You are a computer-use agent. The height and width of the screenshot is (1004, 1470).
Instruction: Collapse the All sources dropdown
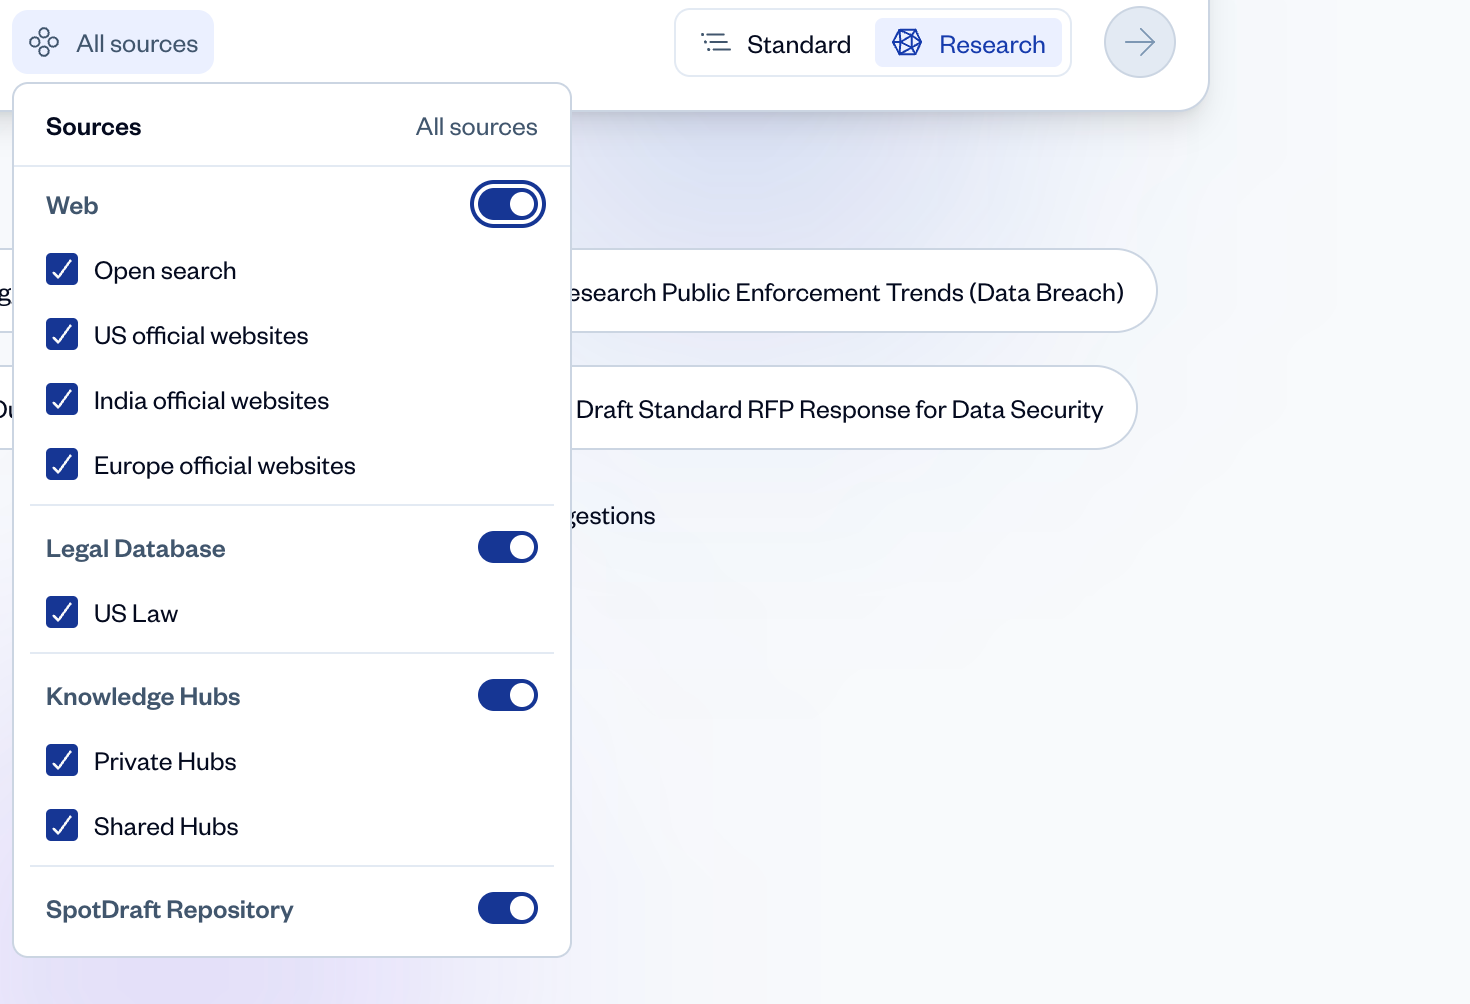113,43
